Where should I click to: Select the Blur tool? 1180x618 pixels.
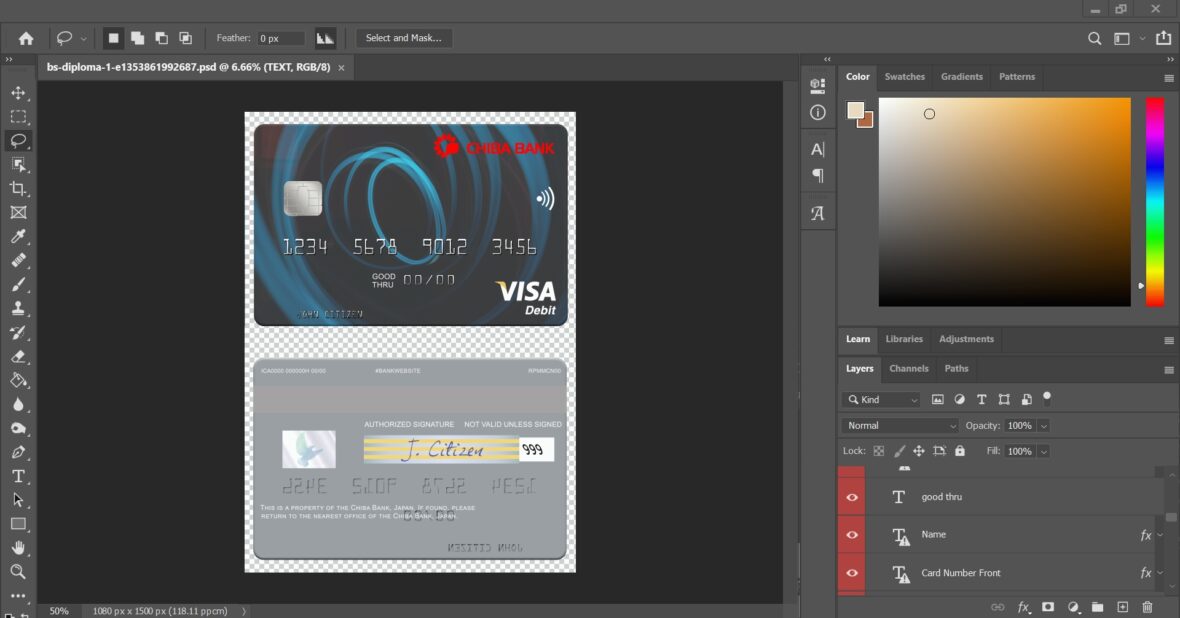pyautogui.click(x=18, y=404)
